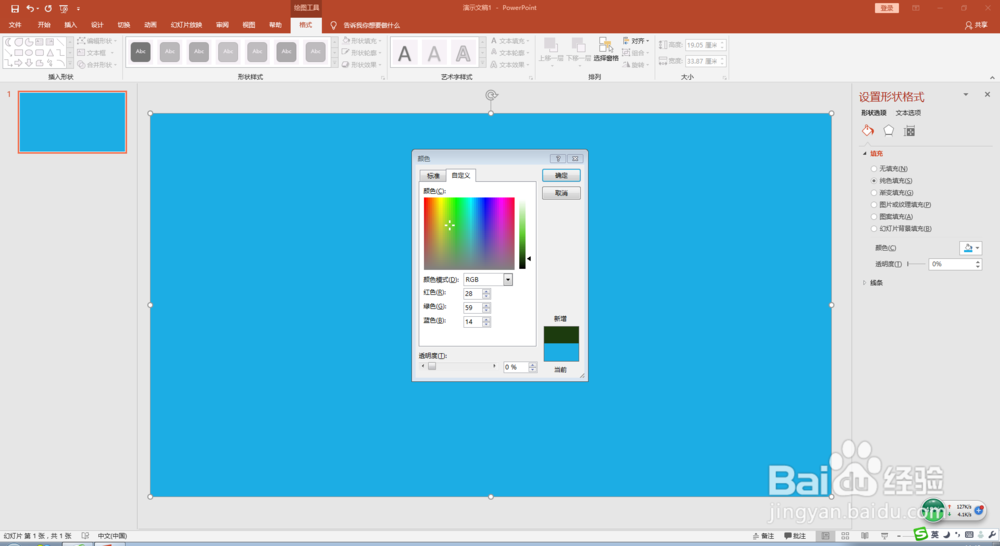This screenshot has height=546, width=1000.
Task: Select Gradient fill (渐变填充) radio button
Action: (x=874, y=193)
